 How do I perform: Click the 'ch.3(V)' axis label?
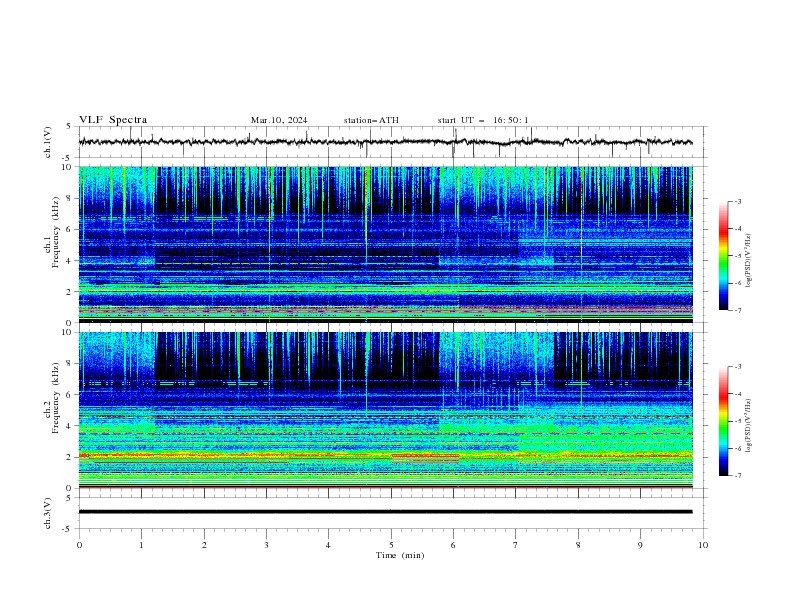click(48, 513)
